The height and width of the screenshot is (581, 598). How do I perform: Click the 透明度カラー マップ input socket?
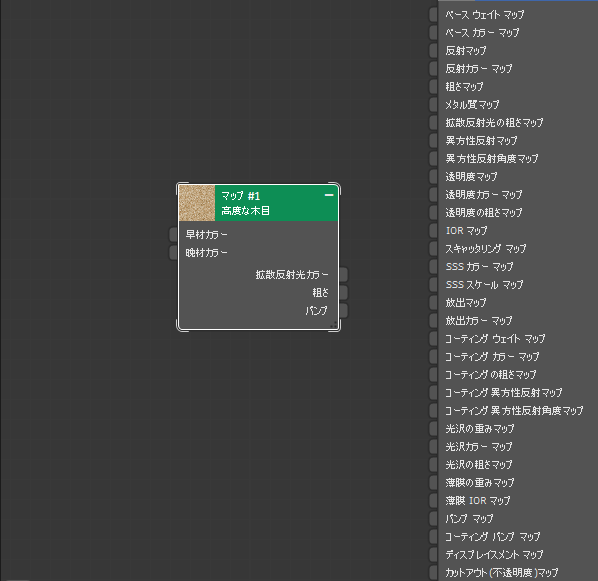(x=434, y=195)
